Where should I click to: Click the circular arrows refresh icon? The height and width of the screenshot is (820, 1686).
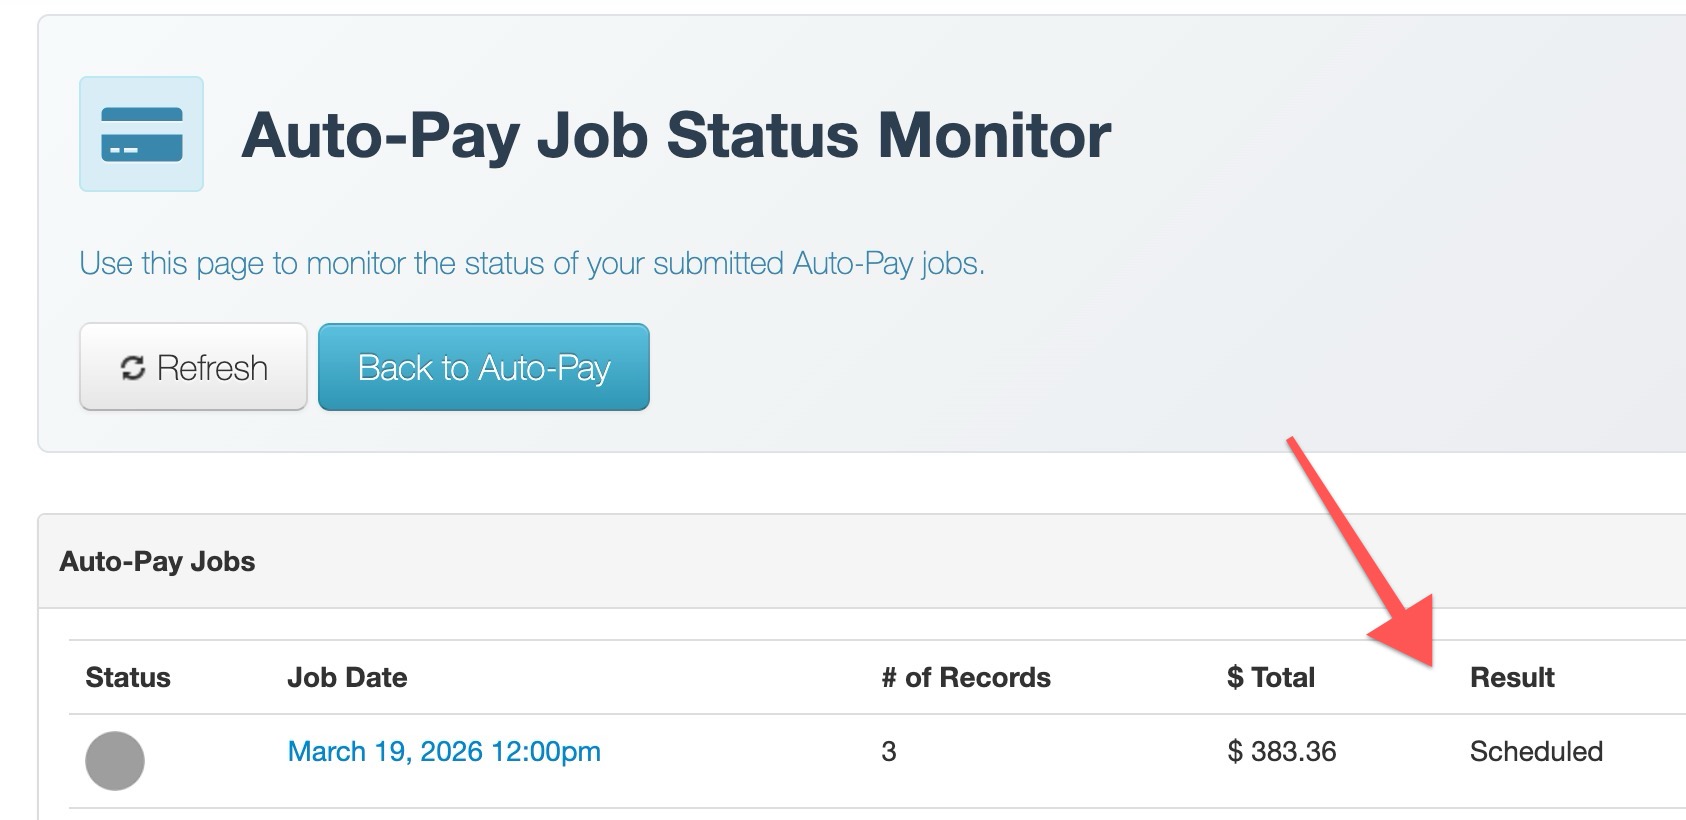tap(133, 368)
